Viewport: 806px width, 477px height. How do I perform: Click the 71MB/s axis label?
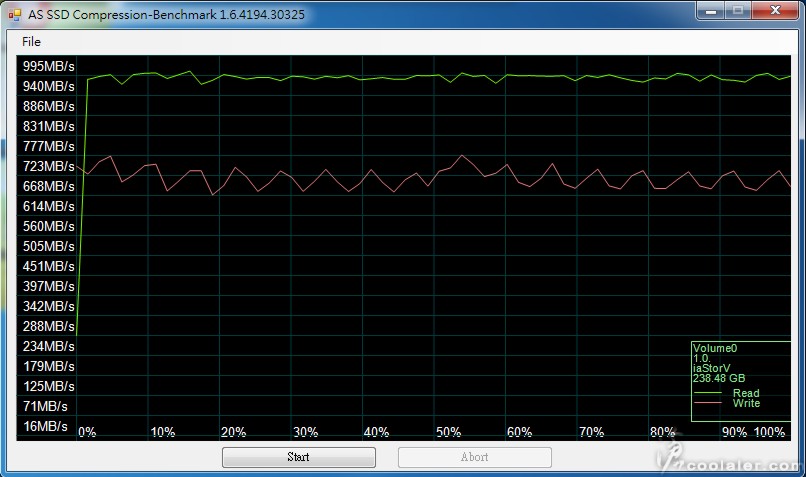[45, 407]
